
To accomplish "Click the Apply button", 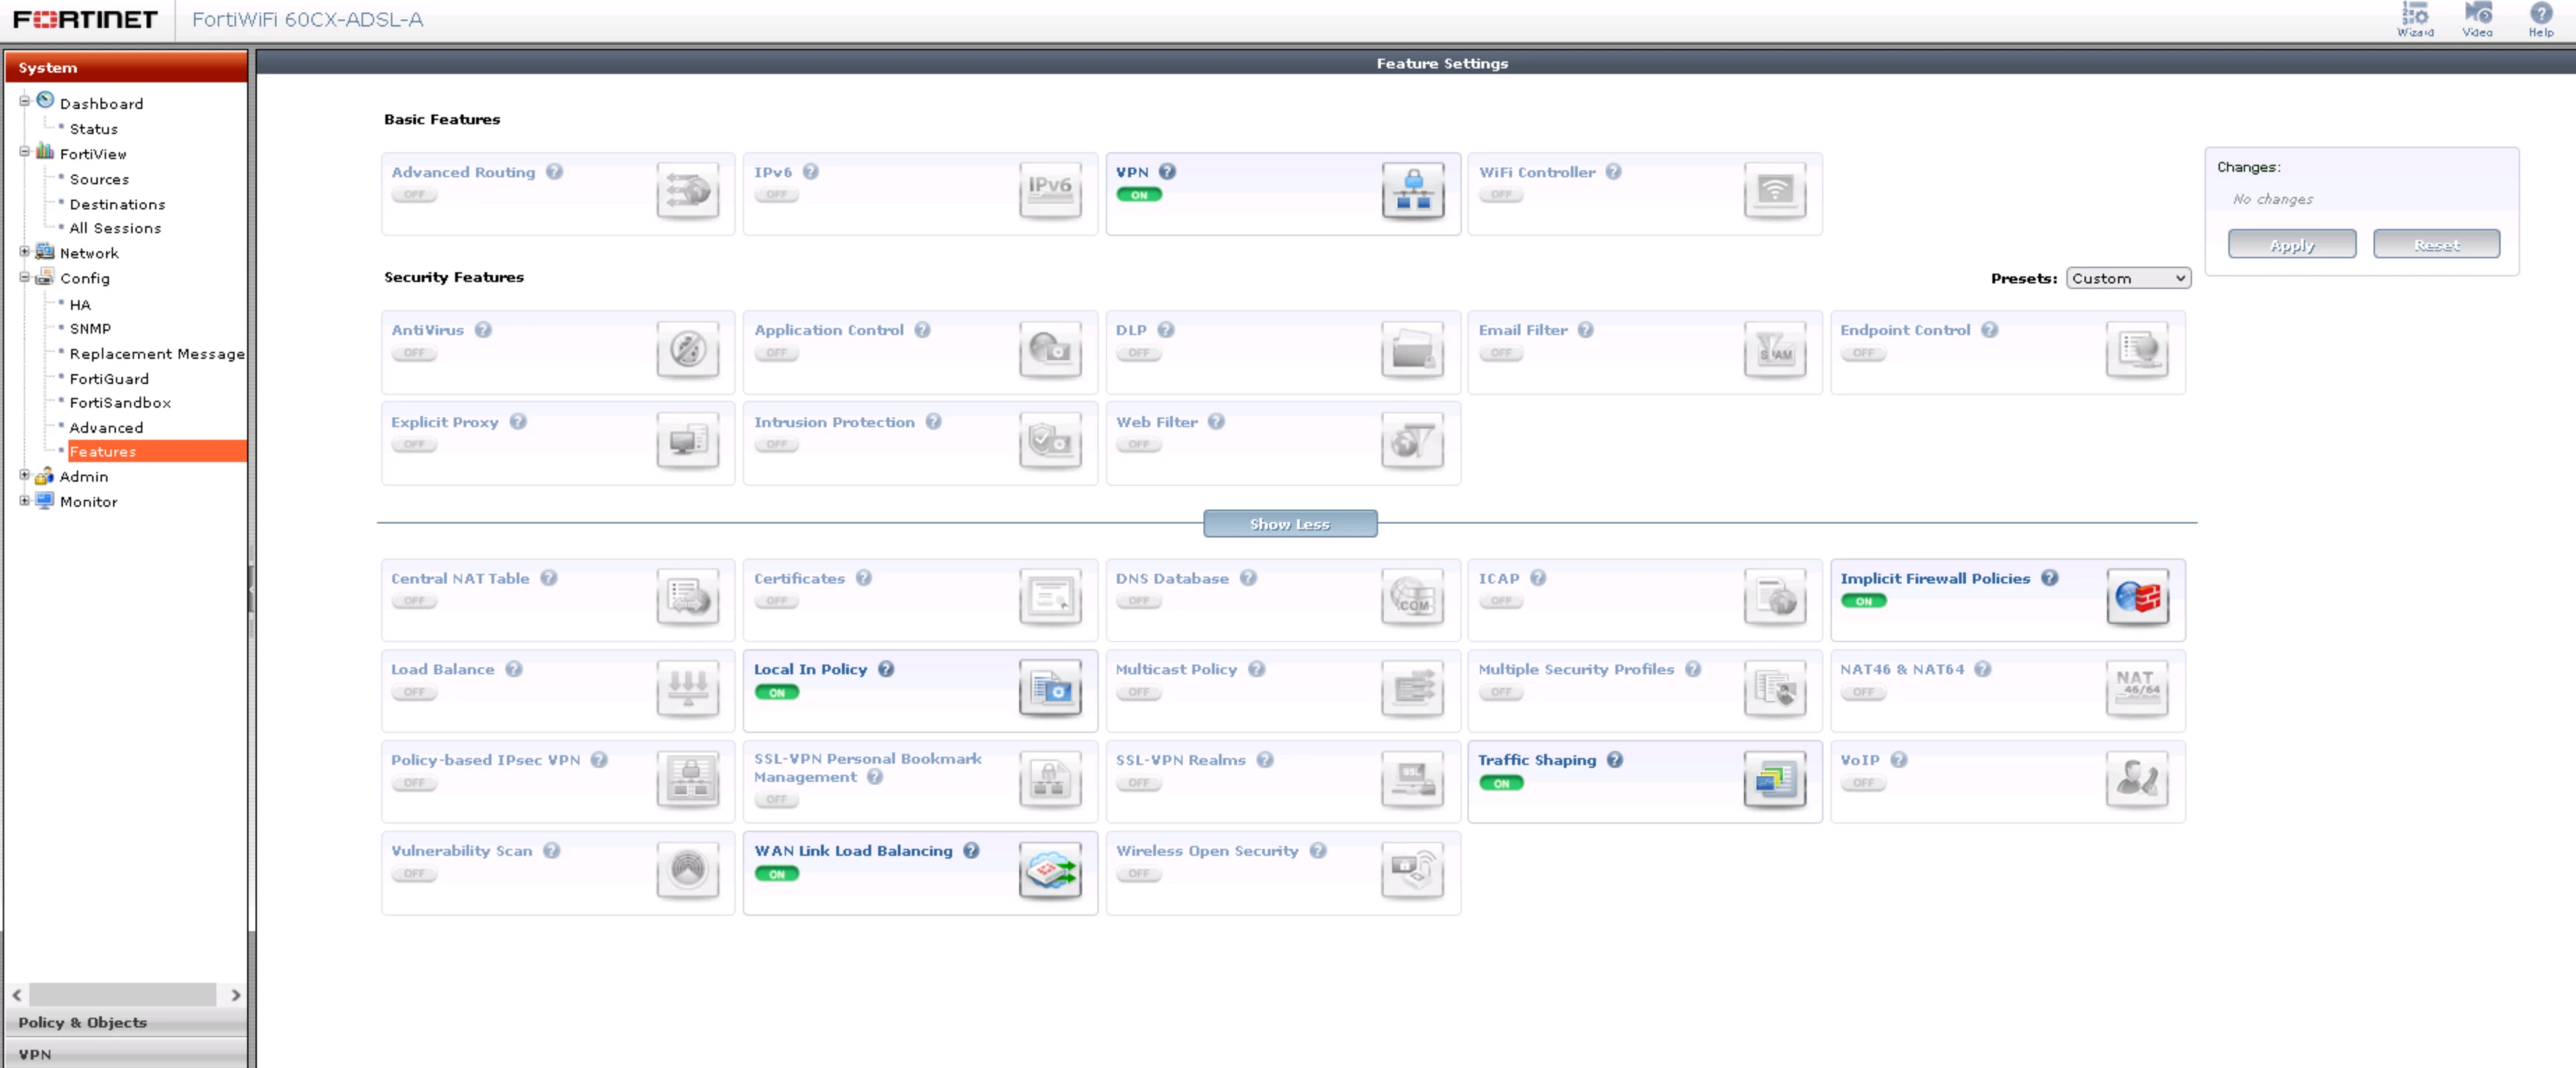I will tap(2291, 244).
